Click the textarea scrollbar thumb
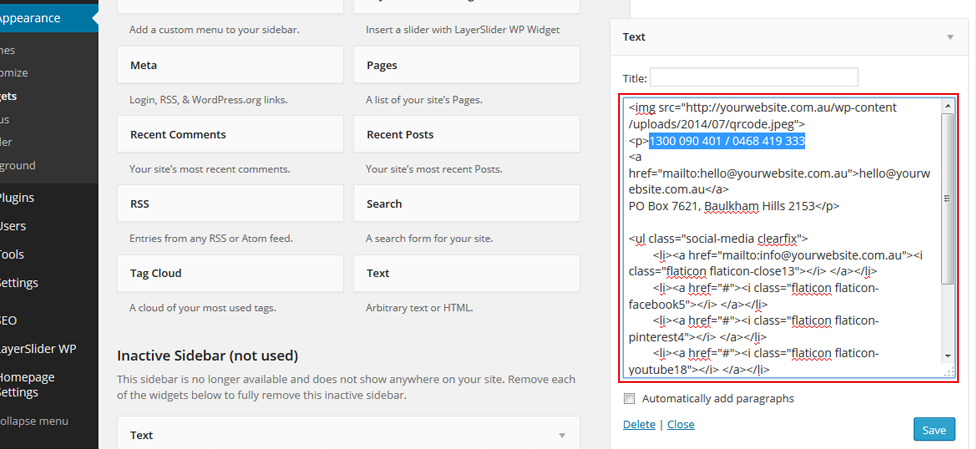 click(x=948, y=198)
